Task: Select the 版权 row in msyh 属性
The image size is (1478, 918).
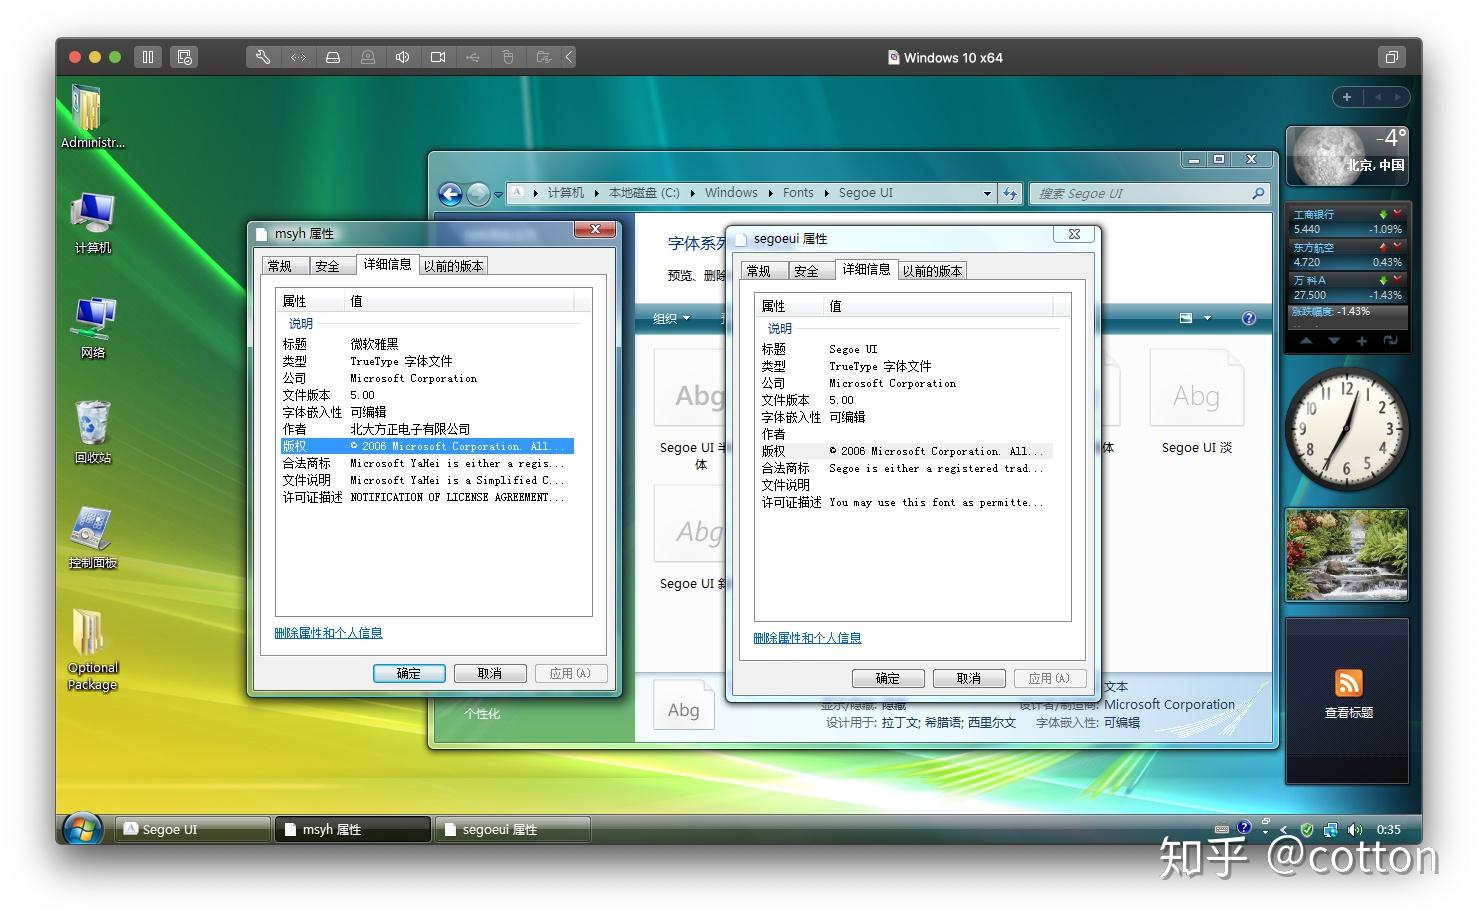Action: 427,446
